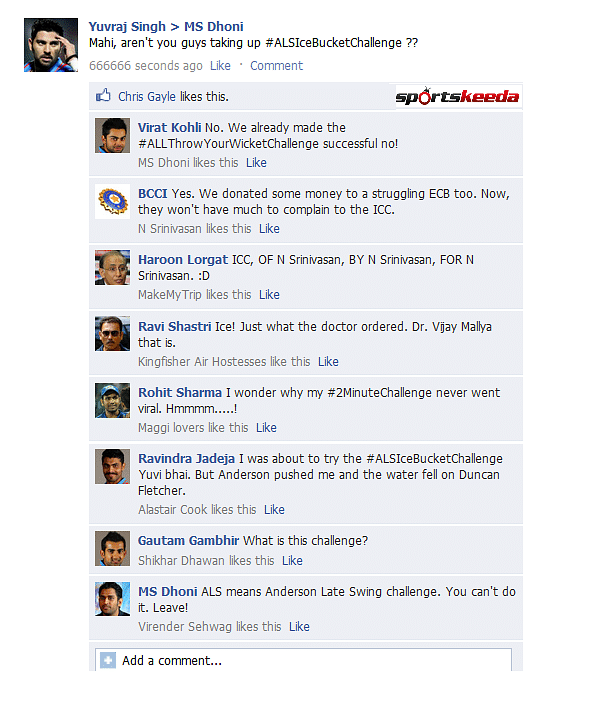Open Yuvraj Singh's profile picture
The height and width of the screenshot is (716, 598).
click(51, 45)
